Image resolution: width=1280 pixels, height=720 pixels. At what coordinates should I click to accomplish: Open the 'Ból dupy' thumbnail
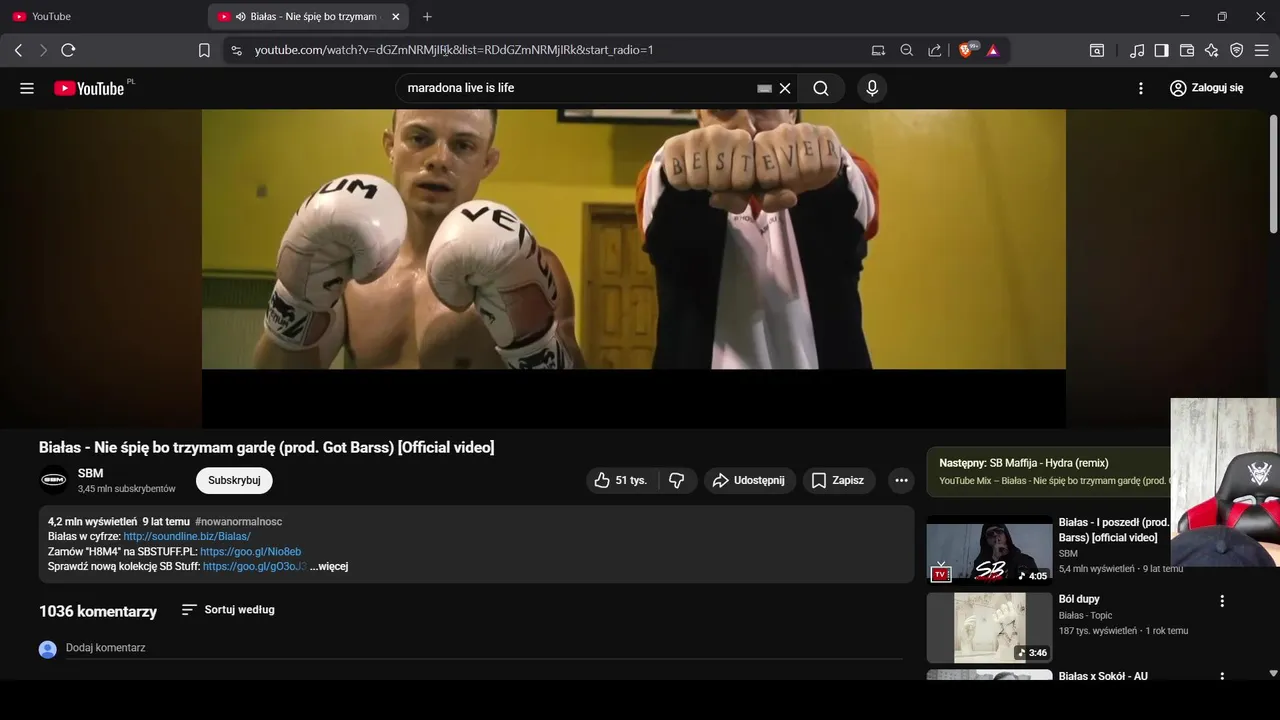989,627
